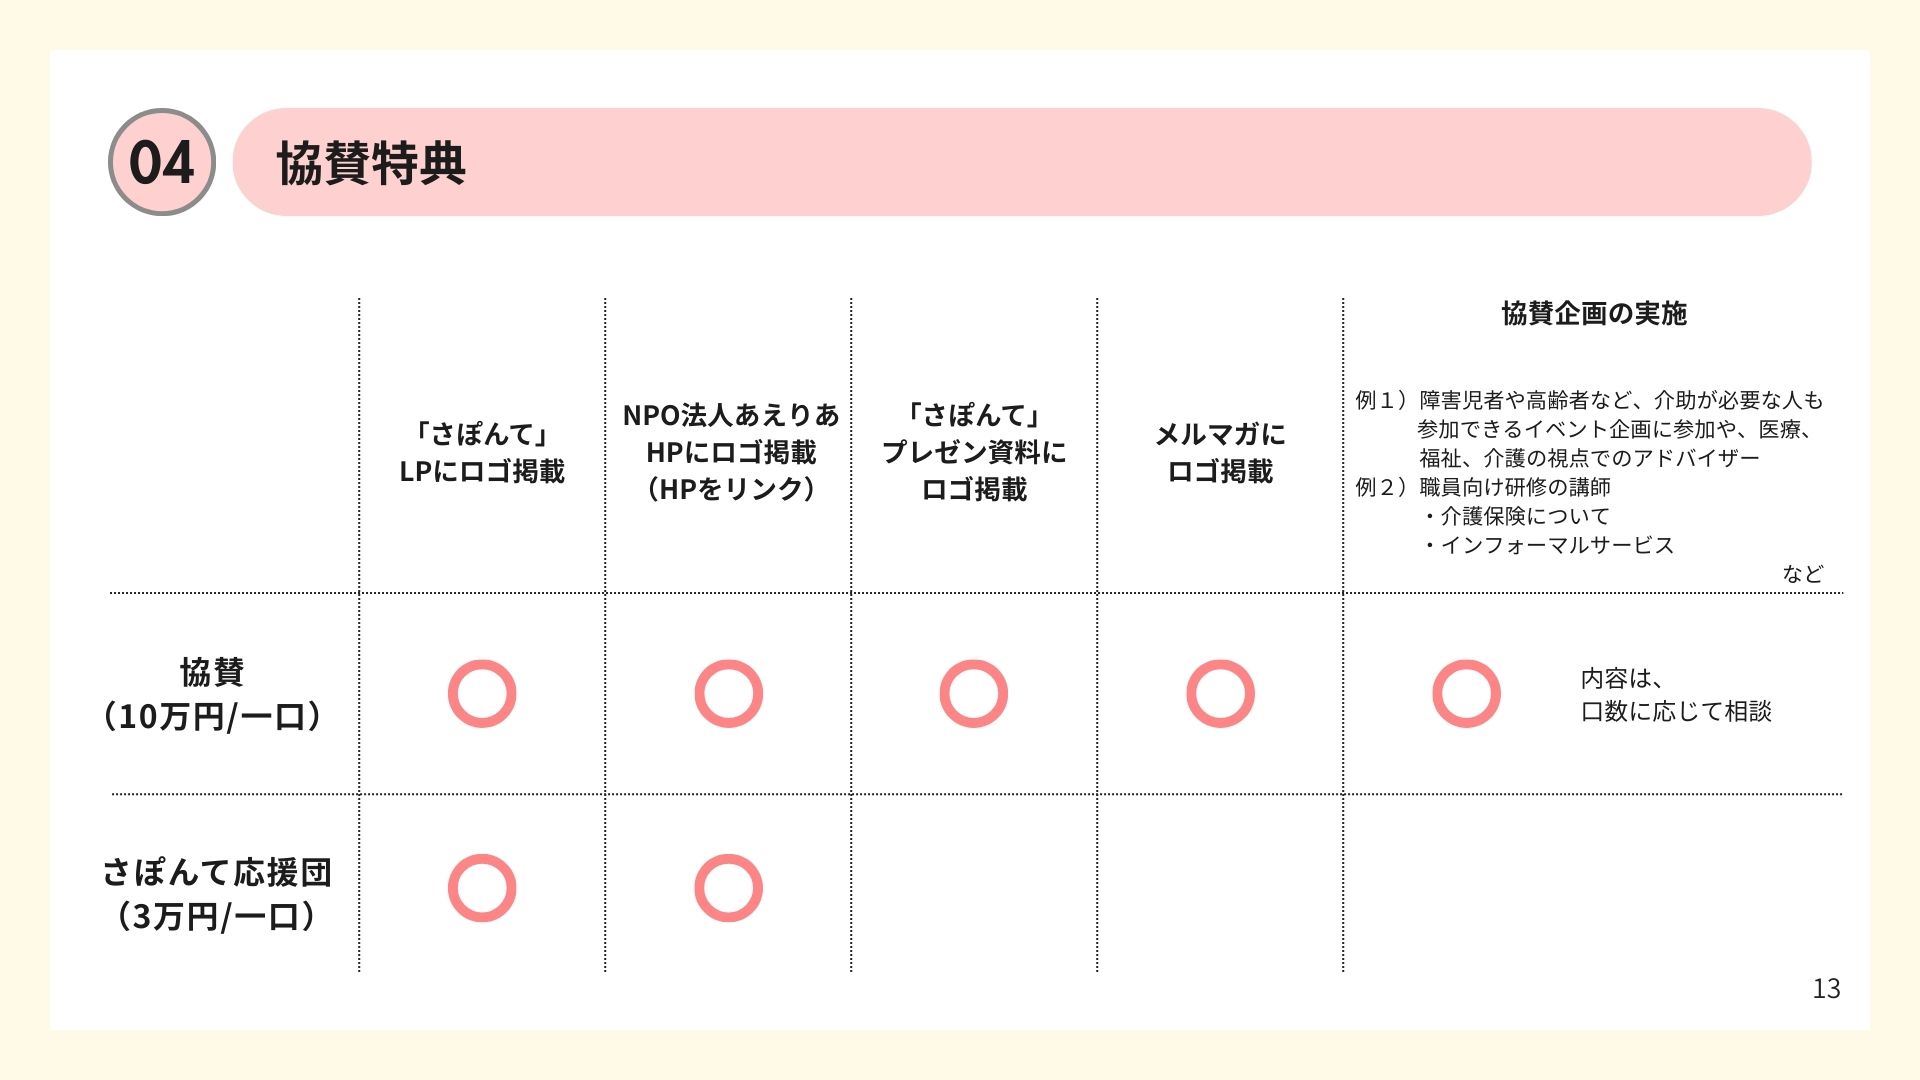Click the プレゼン資料にロゴ掲載 column header
The height and width of the screenshot is (1080, 1920).
pos(974,452)
